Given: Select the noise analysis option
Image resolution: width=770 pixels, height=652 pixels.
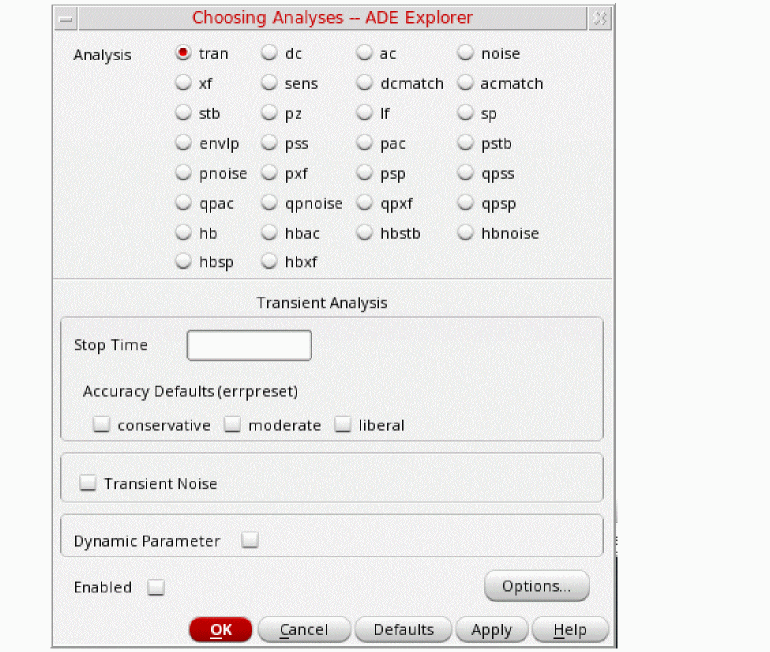Looking at the screenshot, I should 466,53.
